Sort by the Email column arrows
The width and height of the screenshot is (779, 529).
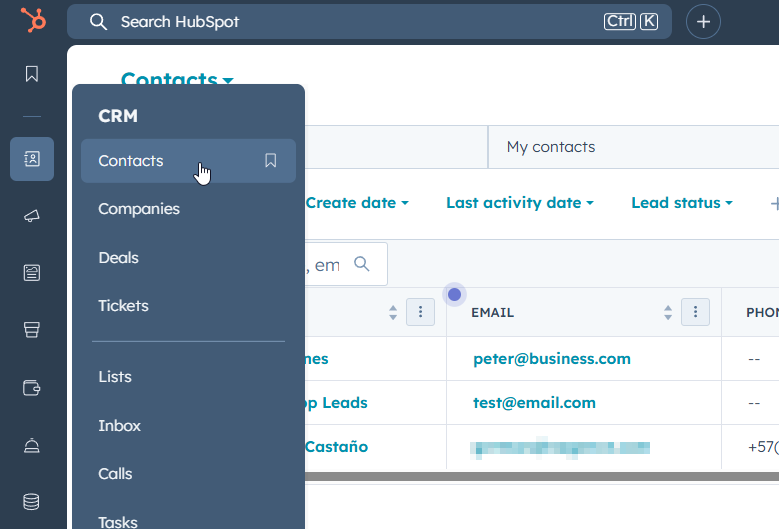click(668, 312)
